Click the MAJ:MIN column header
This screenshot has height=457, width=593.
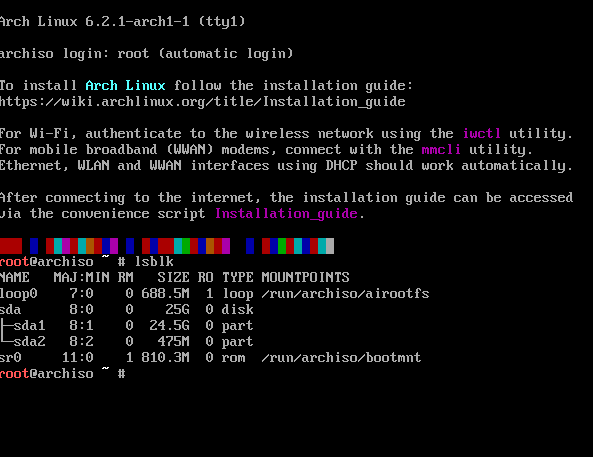coord(81,277)
